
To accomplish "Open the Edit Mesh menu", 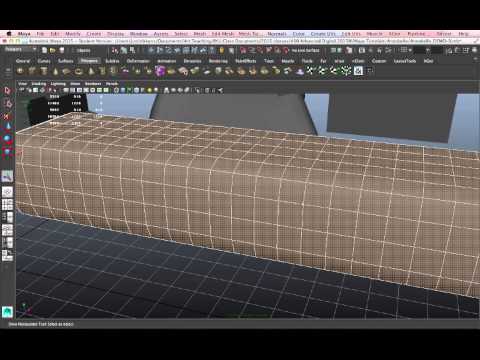I will 223,34.
